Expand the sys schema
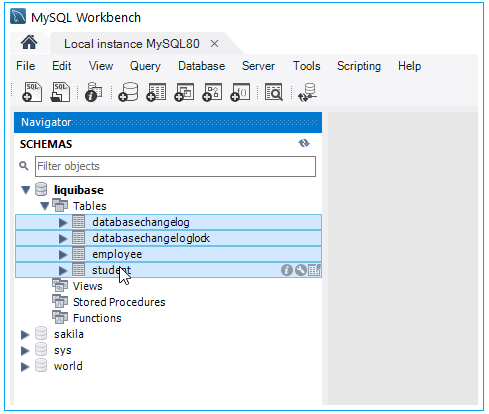489x414 pixels. [x=25, y=350]
